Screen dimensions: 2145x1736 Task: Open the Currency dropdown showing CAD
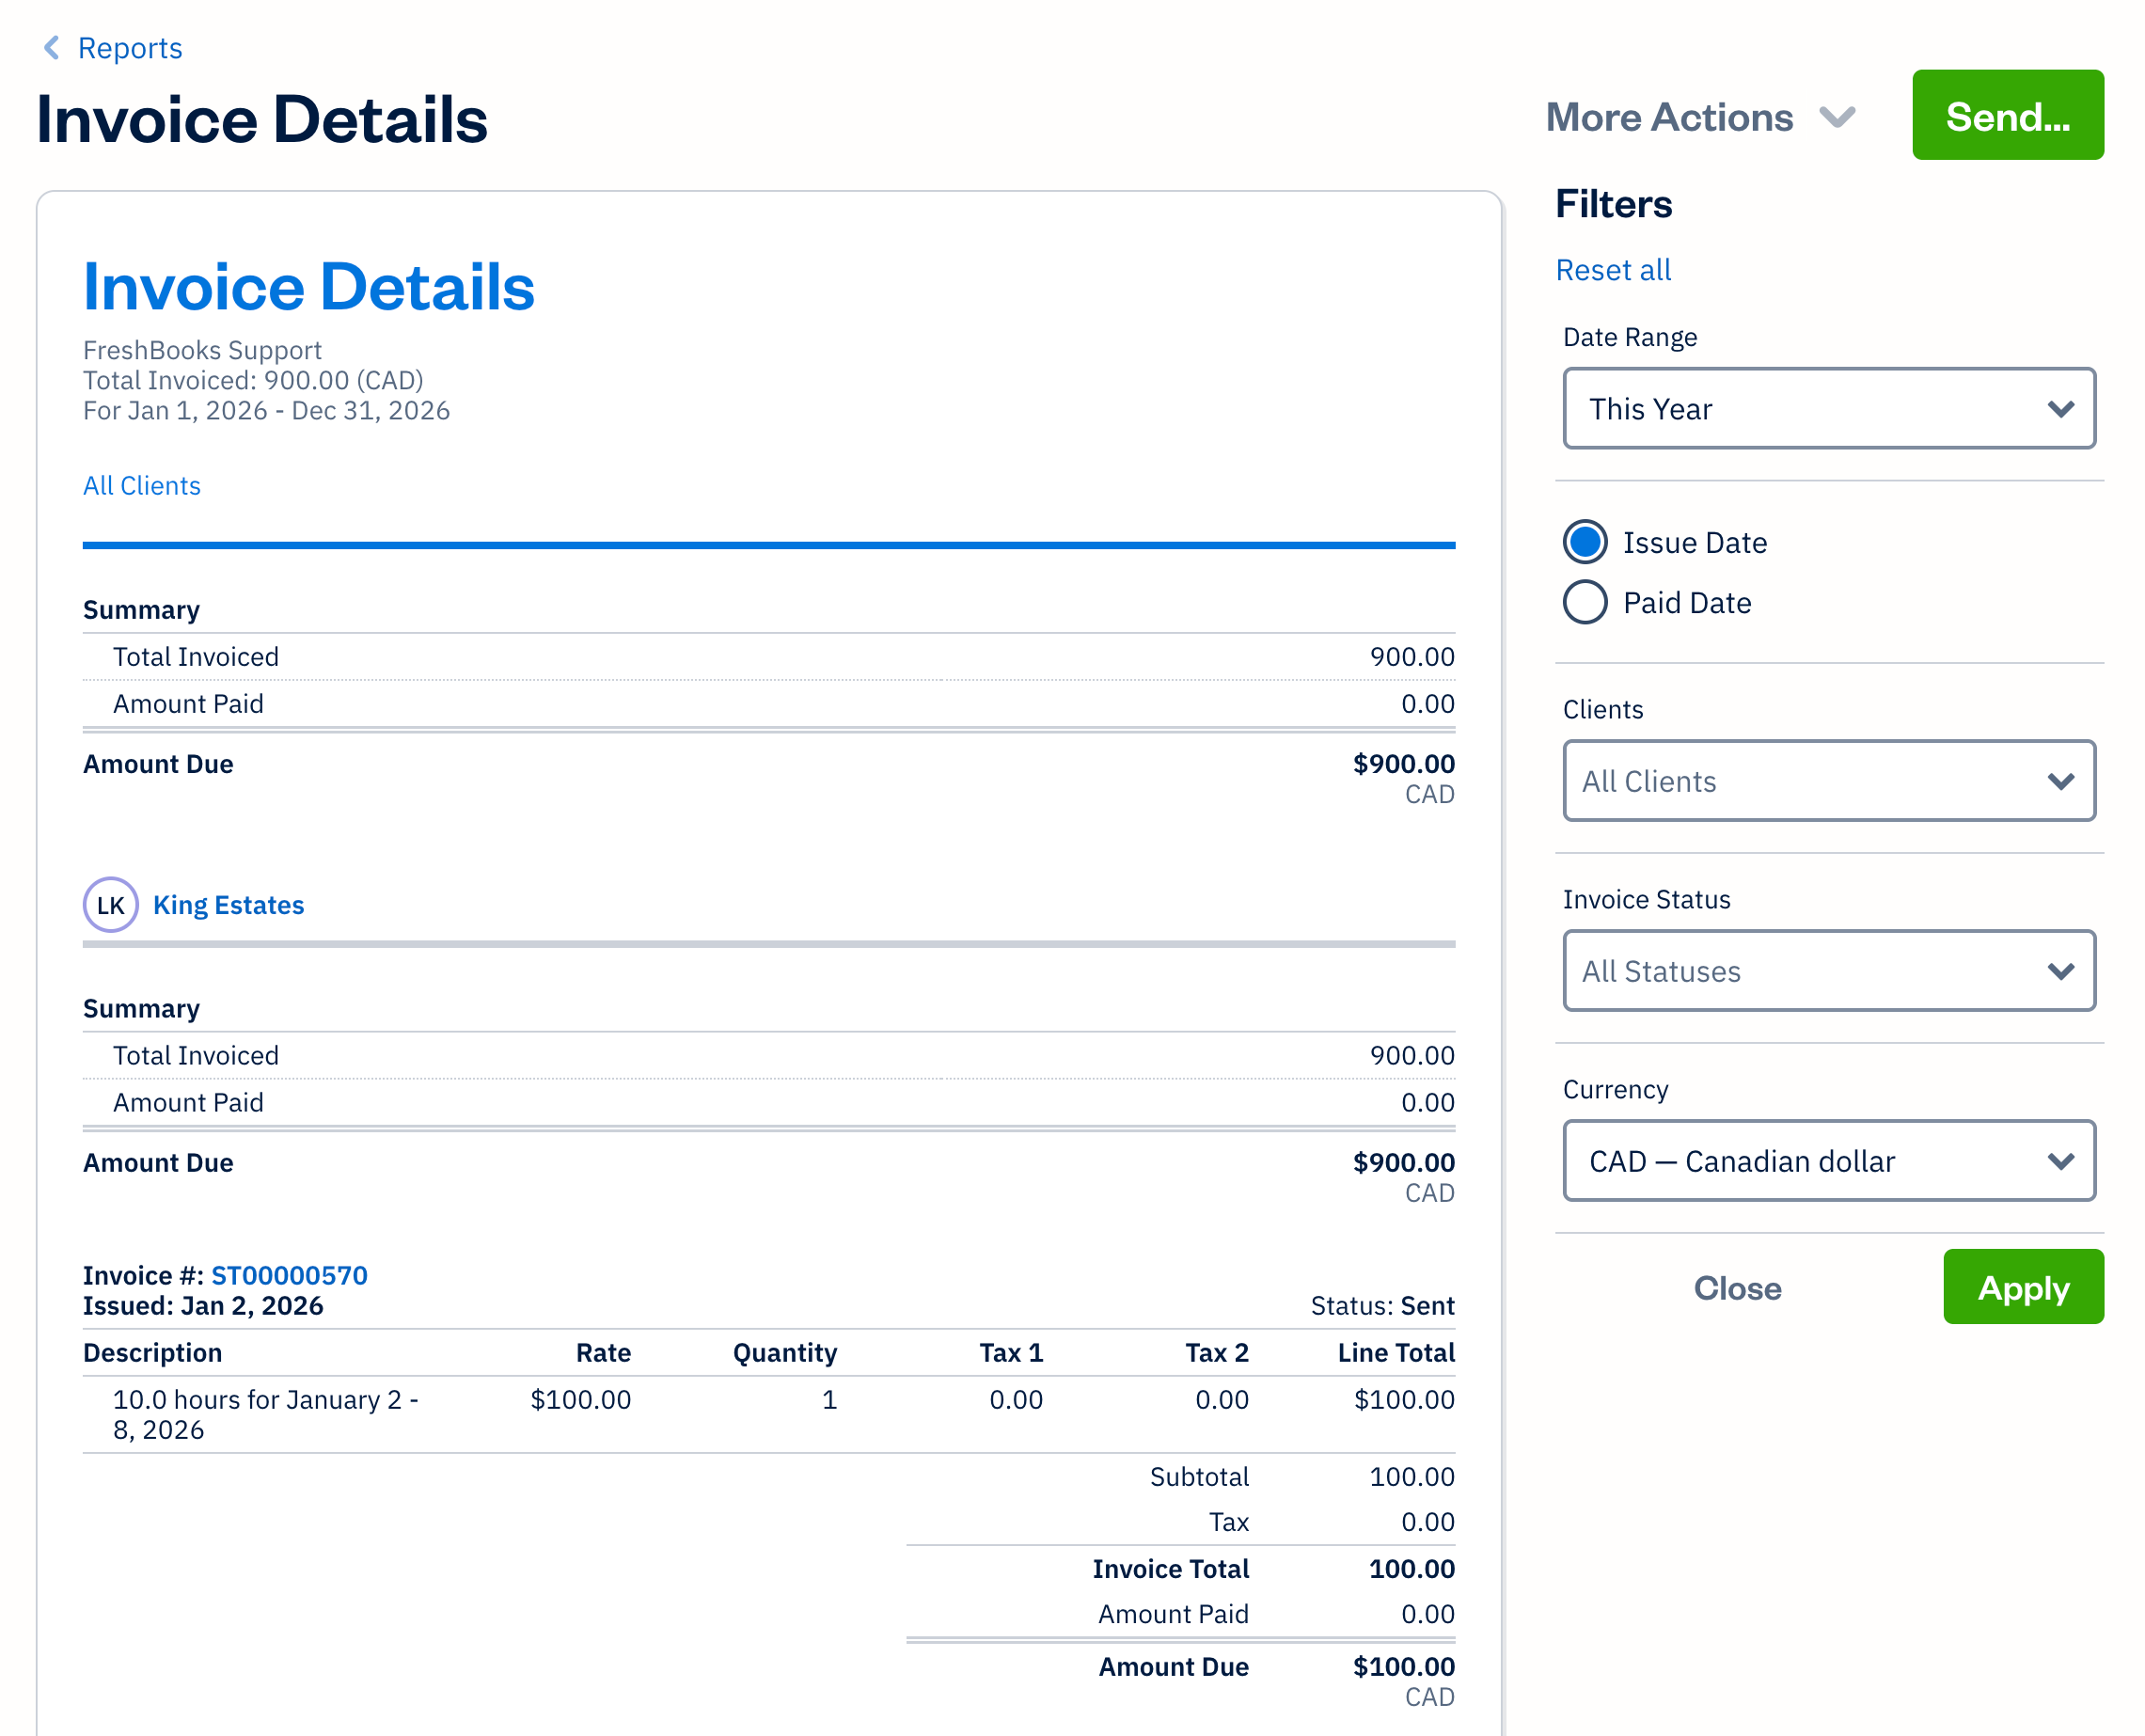click(x=1828, y=1161)
